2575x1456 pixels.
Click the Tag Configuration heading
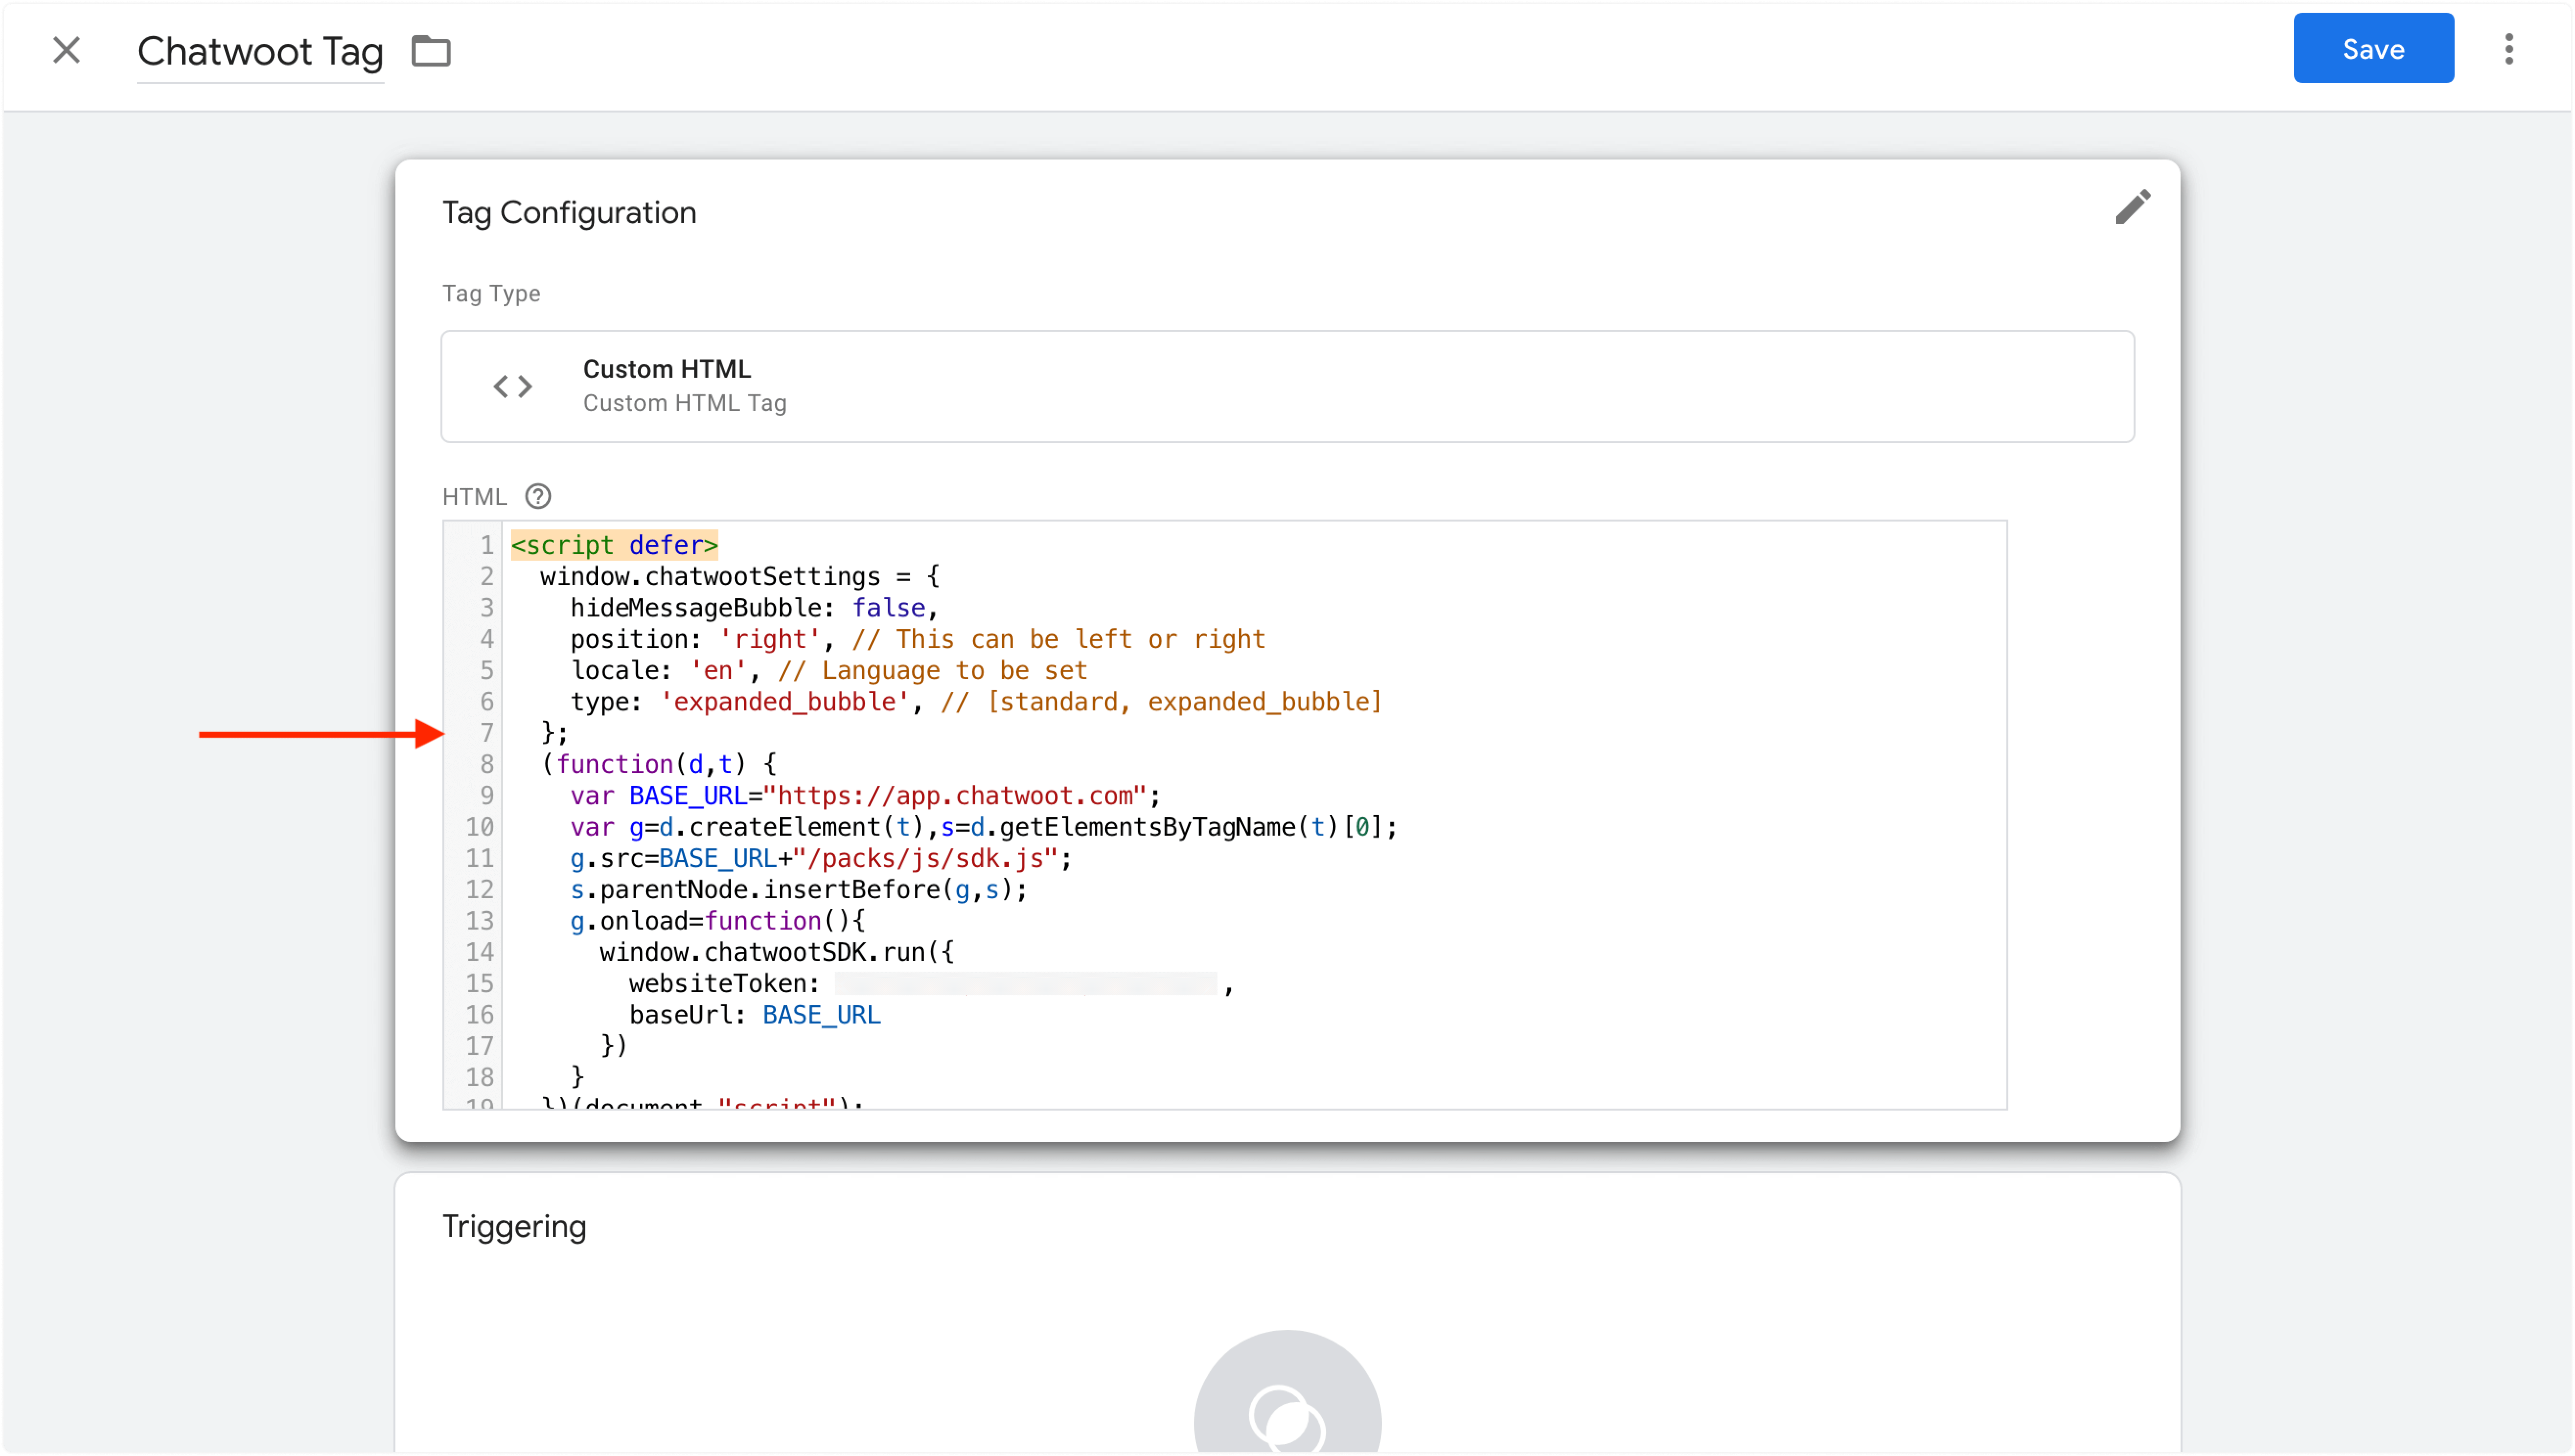(x=568, y=212)
